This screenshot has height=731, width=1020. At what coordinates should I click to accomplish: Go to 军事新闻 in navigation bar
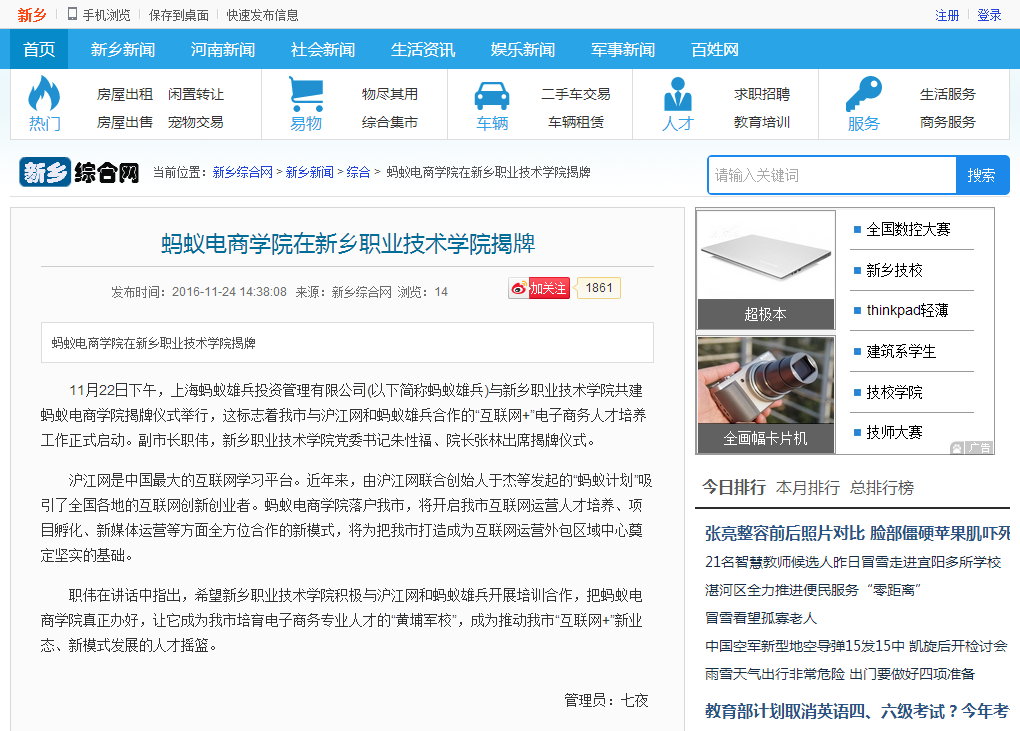coord(623,49)
